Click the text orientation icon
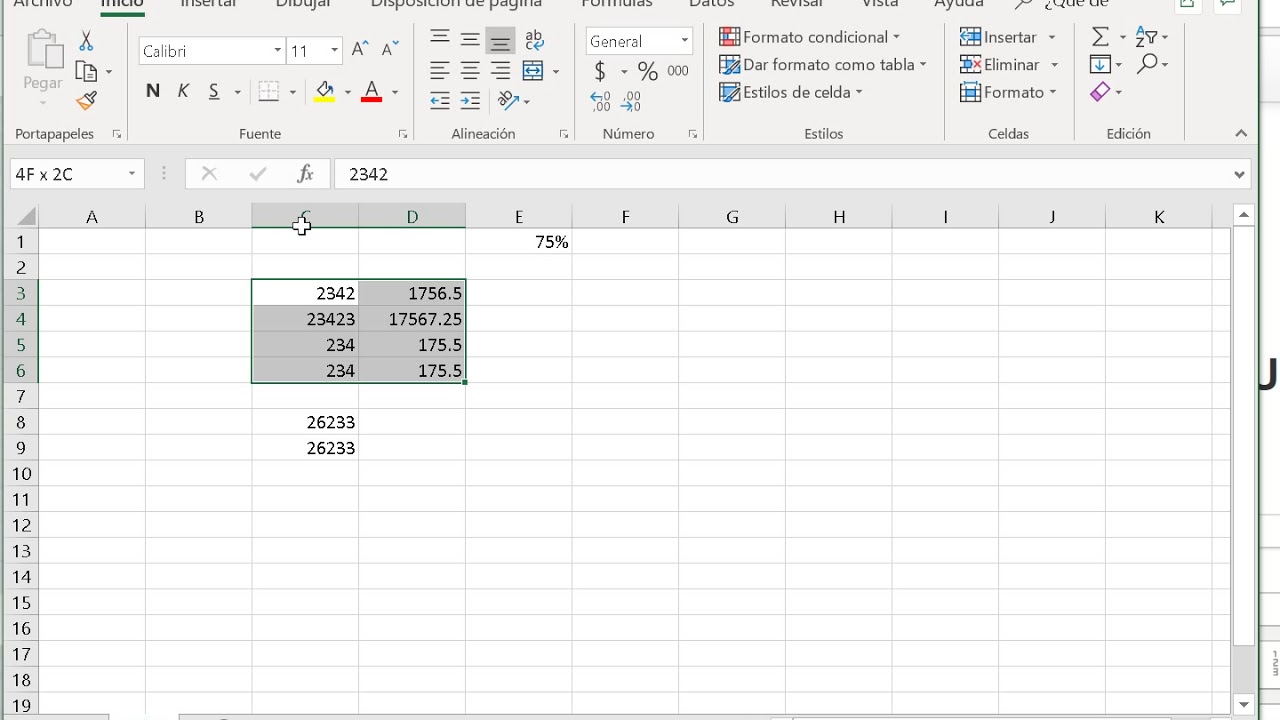Screen dimensions: 1280x720 [x=508, y=100]
